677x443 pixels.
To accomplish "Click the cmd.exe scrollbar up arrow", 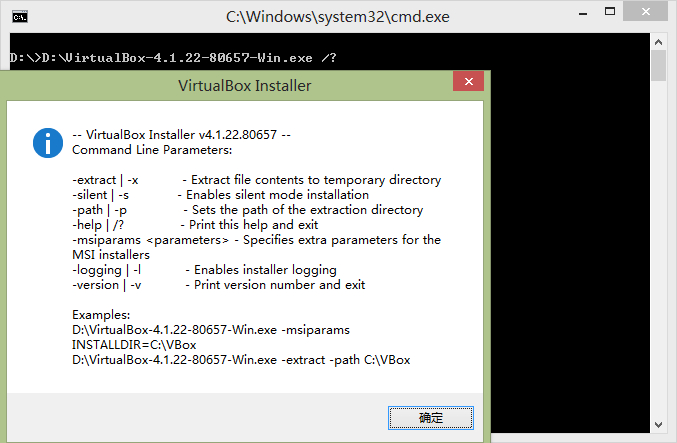I will 658,42.
